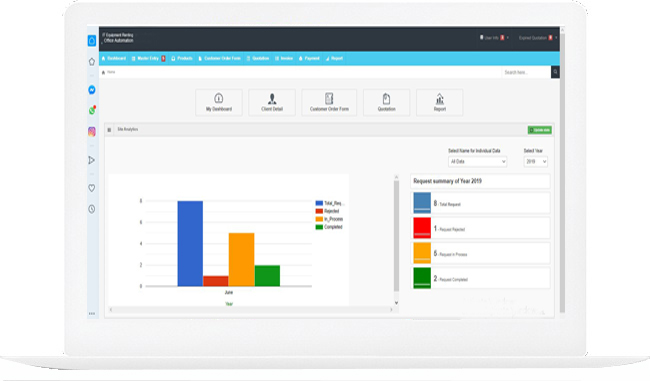Click the orange swatch beside Request in Process

pyautogui.click(x=422, y=253)
